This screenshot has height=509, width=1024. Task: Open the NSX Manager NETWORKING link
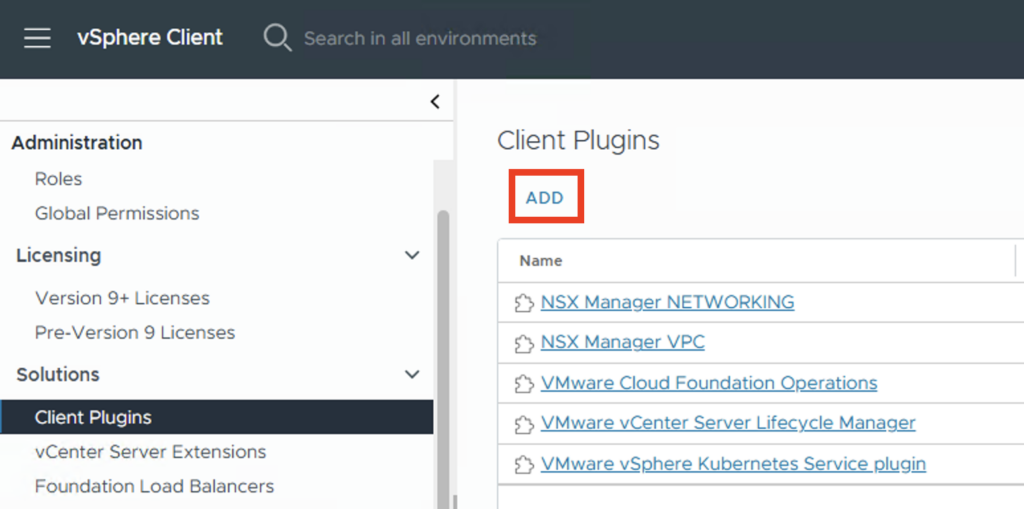click(667, 302)
